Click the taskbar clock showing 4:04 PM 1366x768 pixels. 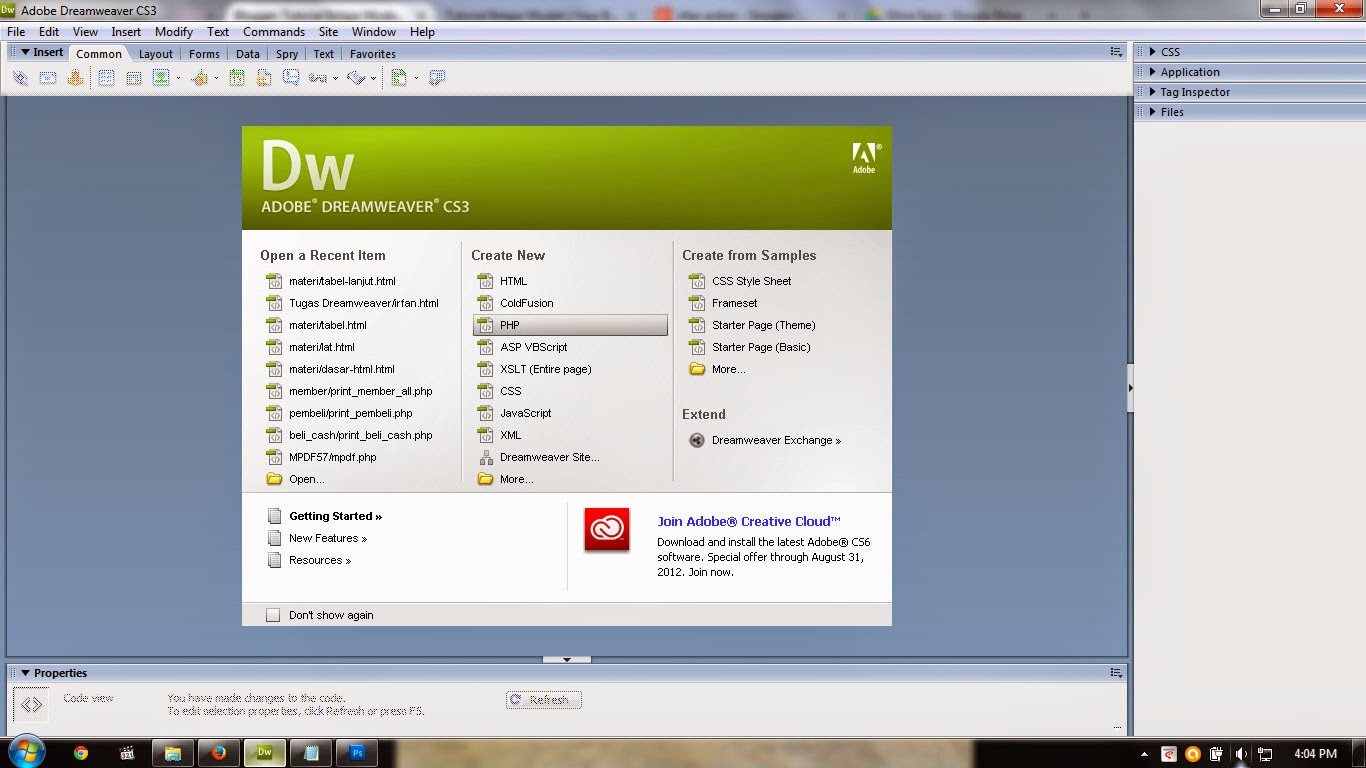point(1315,754)
